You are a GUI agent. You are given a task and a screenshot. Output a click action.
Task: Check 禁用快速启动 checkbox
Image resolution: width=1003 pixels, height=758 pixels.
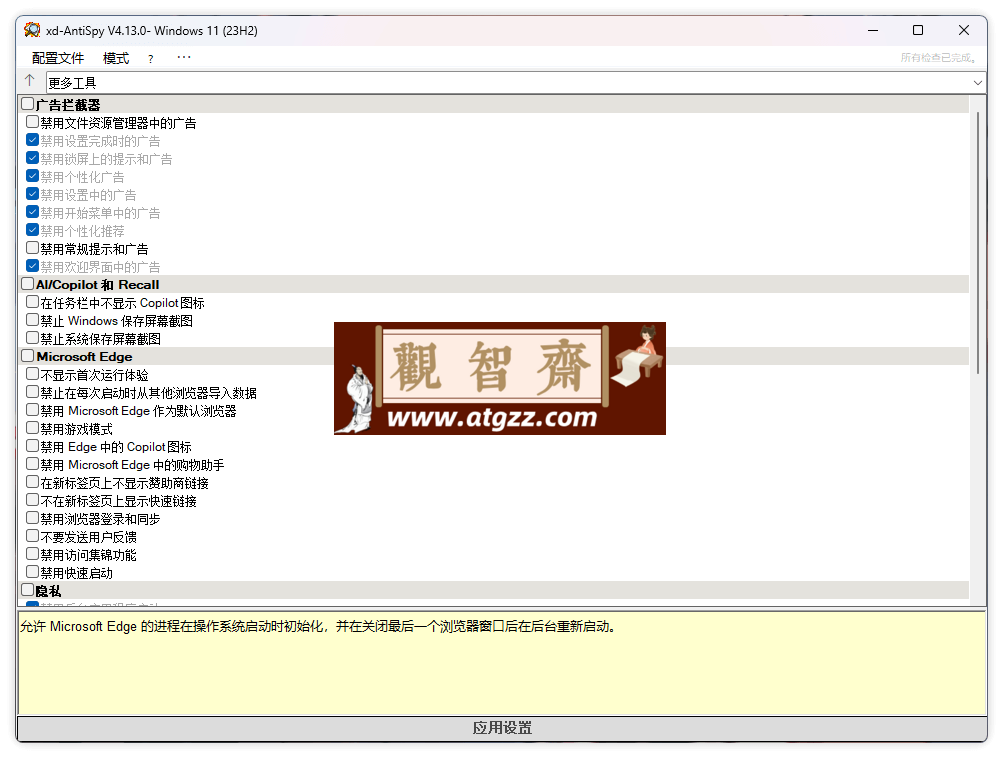33,572
